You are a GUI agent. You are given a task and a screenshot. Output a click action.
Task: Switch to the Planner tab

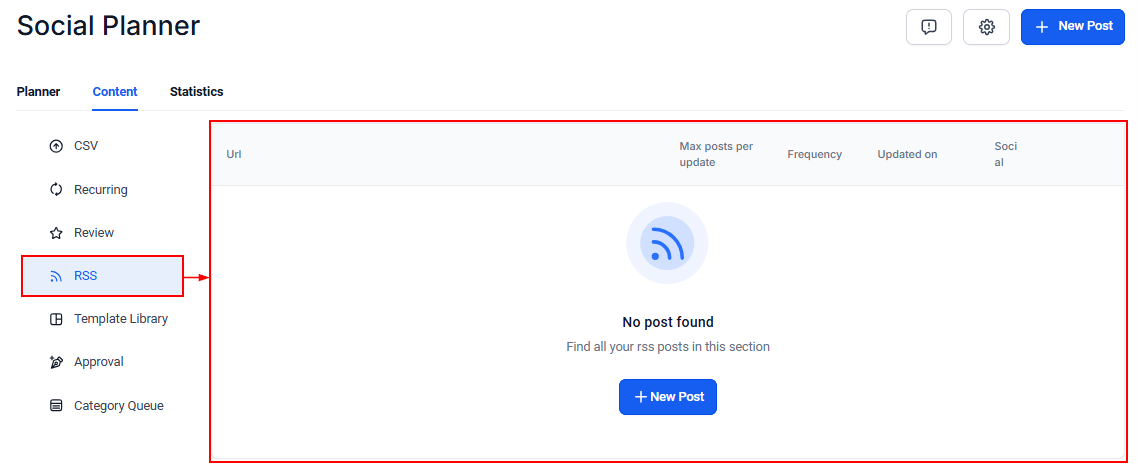(x=38, y=92)
